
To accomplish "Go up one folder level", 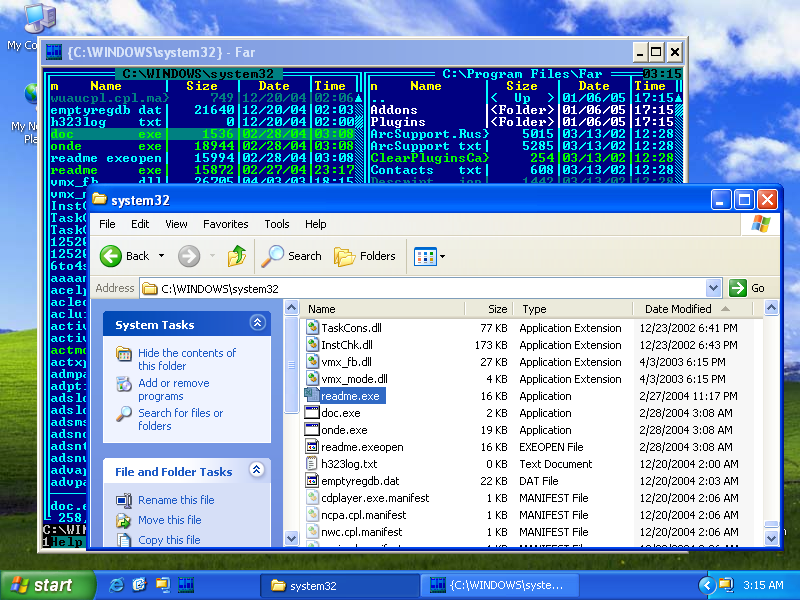I will pyautogui.click(x=236, y=256).
